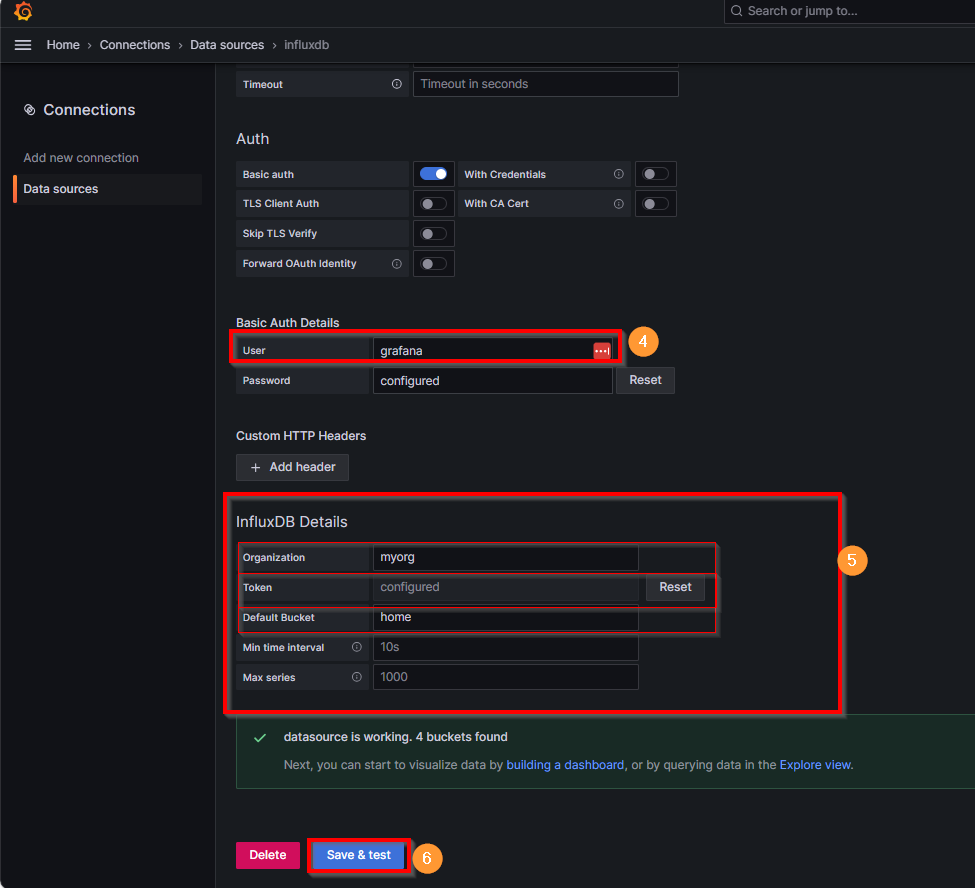Viewport: 975px width, 888px height.
Task: Select Data sources in sidebar
Action: click(x=108, y=189)
